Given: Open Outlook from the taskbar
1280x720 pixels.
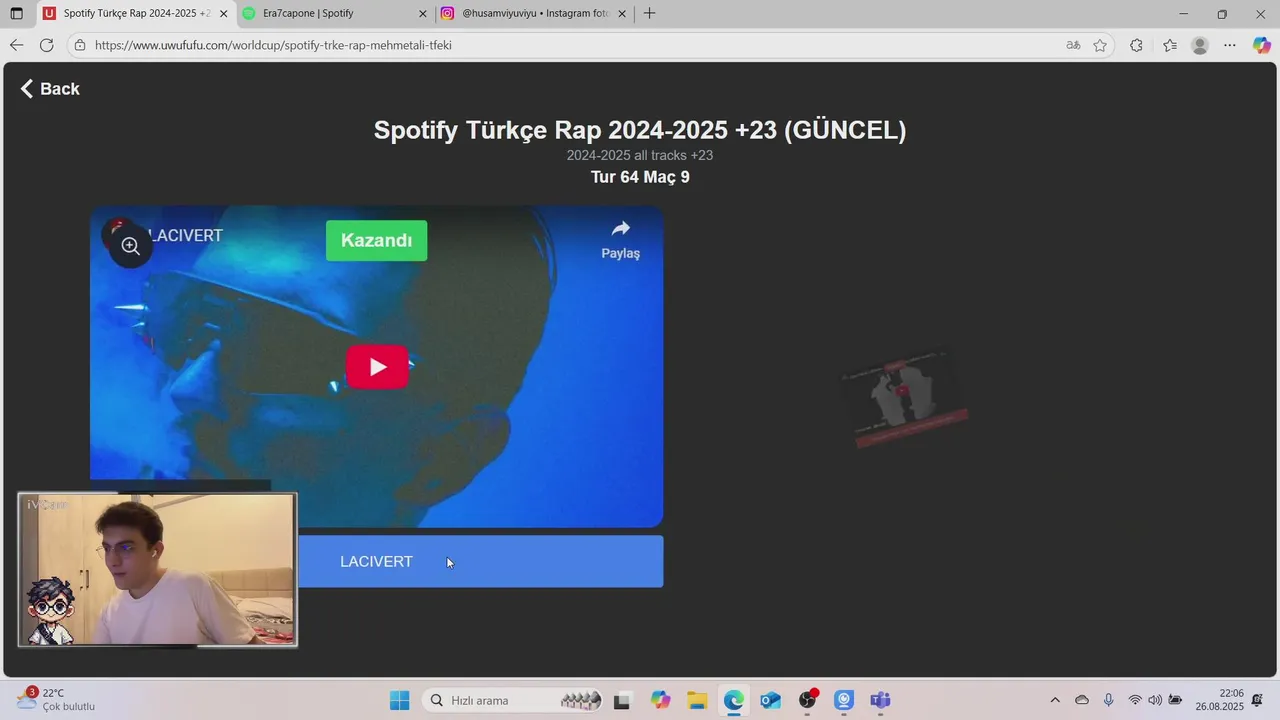Looking at the screenshot, I should pos(770,700).
